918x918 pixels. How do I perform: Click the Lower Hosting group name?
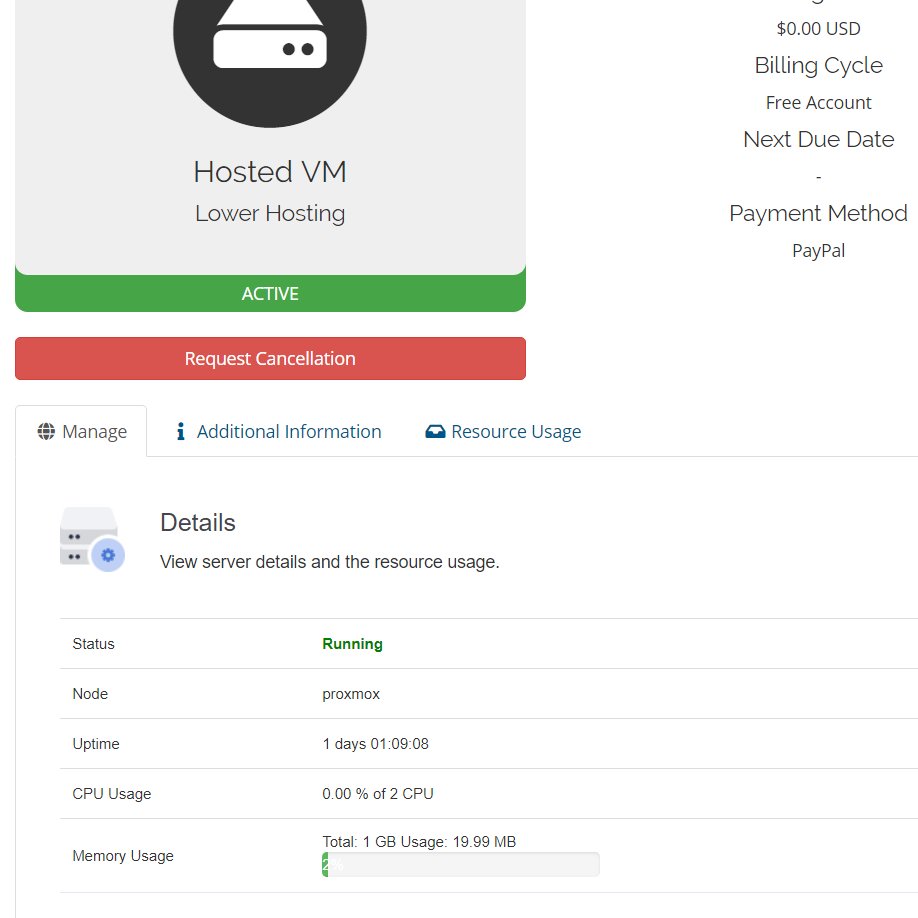point(270,214)
